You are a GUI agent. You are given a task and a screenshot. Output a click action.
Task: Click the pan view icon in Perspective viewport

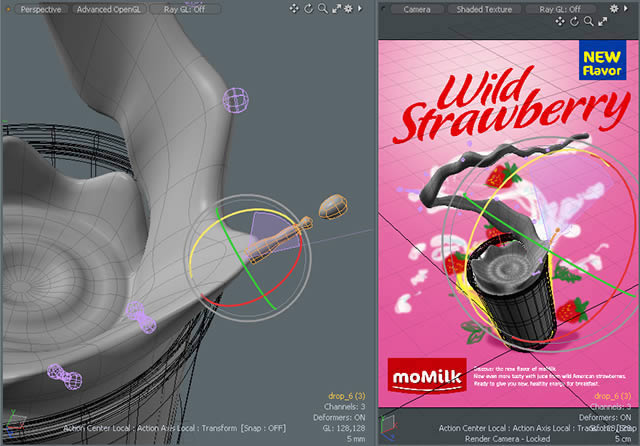294,9
